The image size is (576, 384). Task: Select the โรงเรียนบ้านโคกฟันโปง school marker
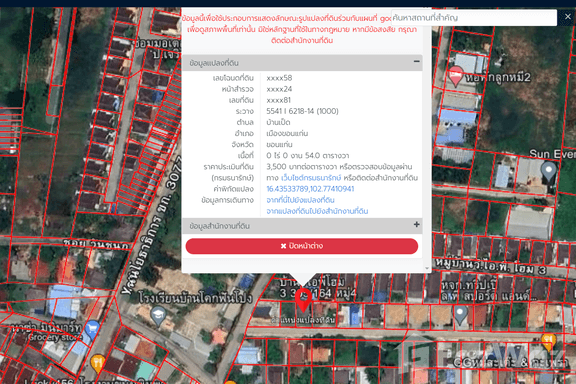(x=158, y=316)
